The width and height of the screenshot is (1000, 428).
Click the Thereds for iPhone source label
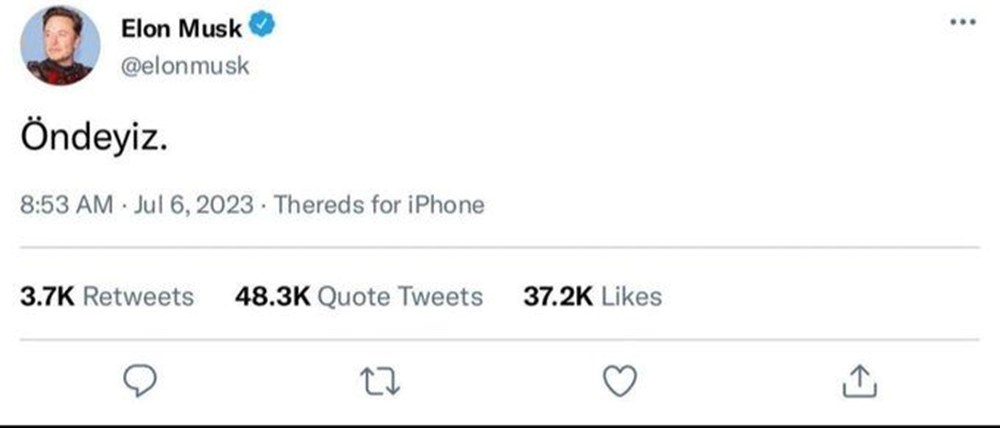tap(379, 205)
